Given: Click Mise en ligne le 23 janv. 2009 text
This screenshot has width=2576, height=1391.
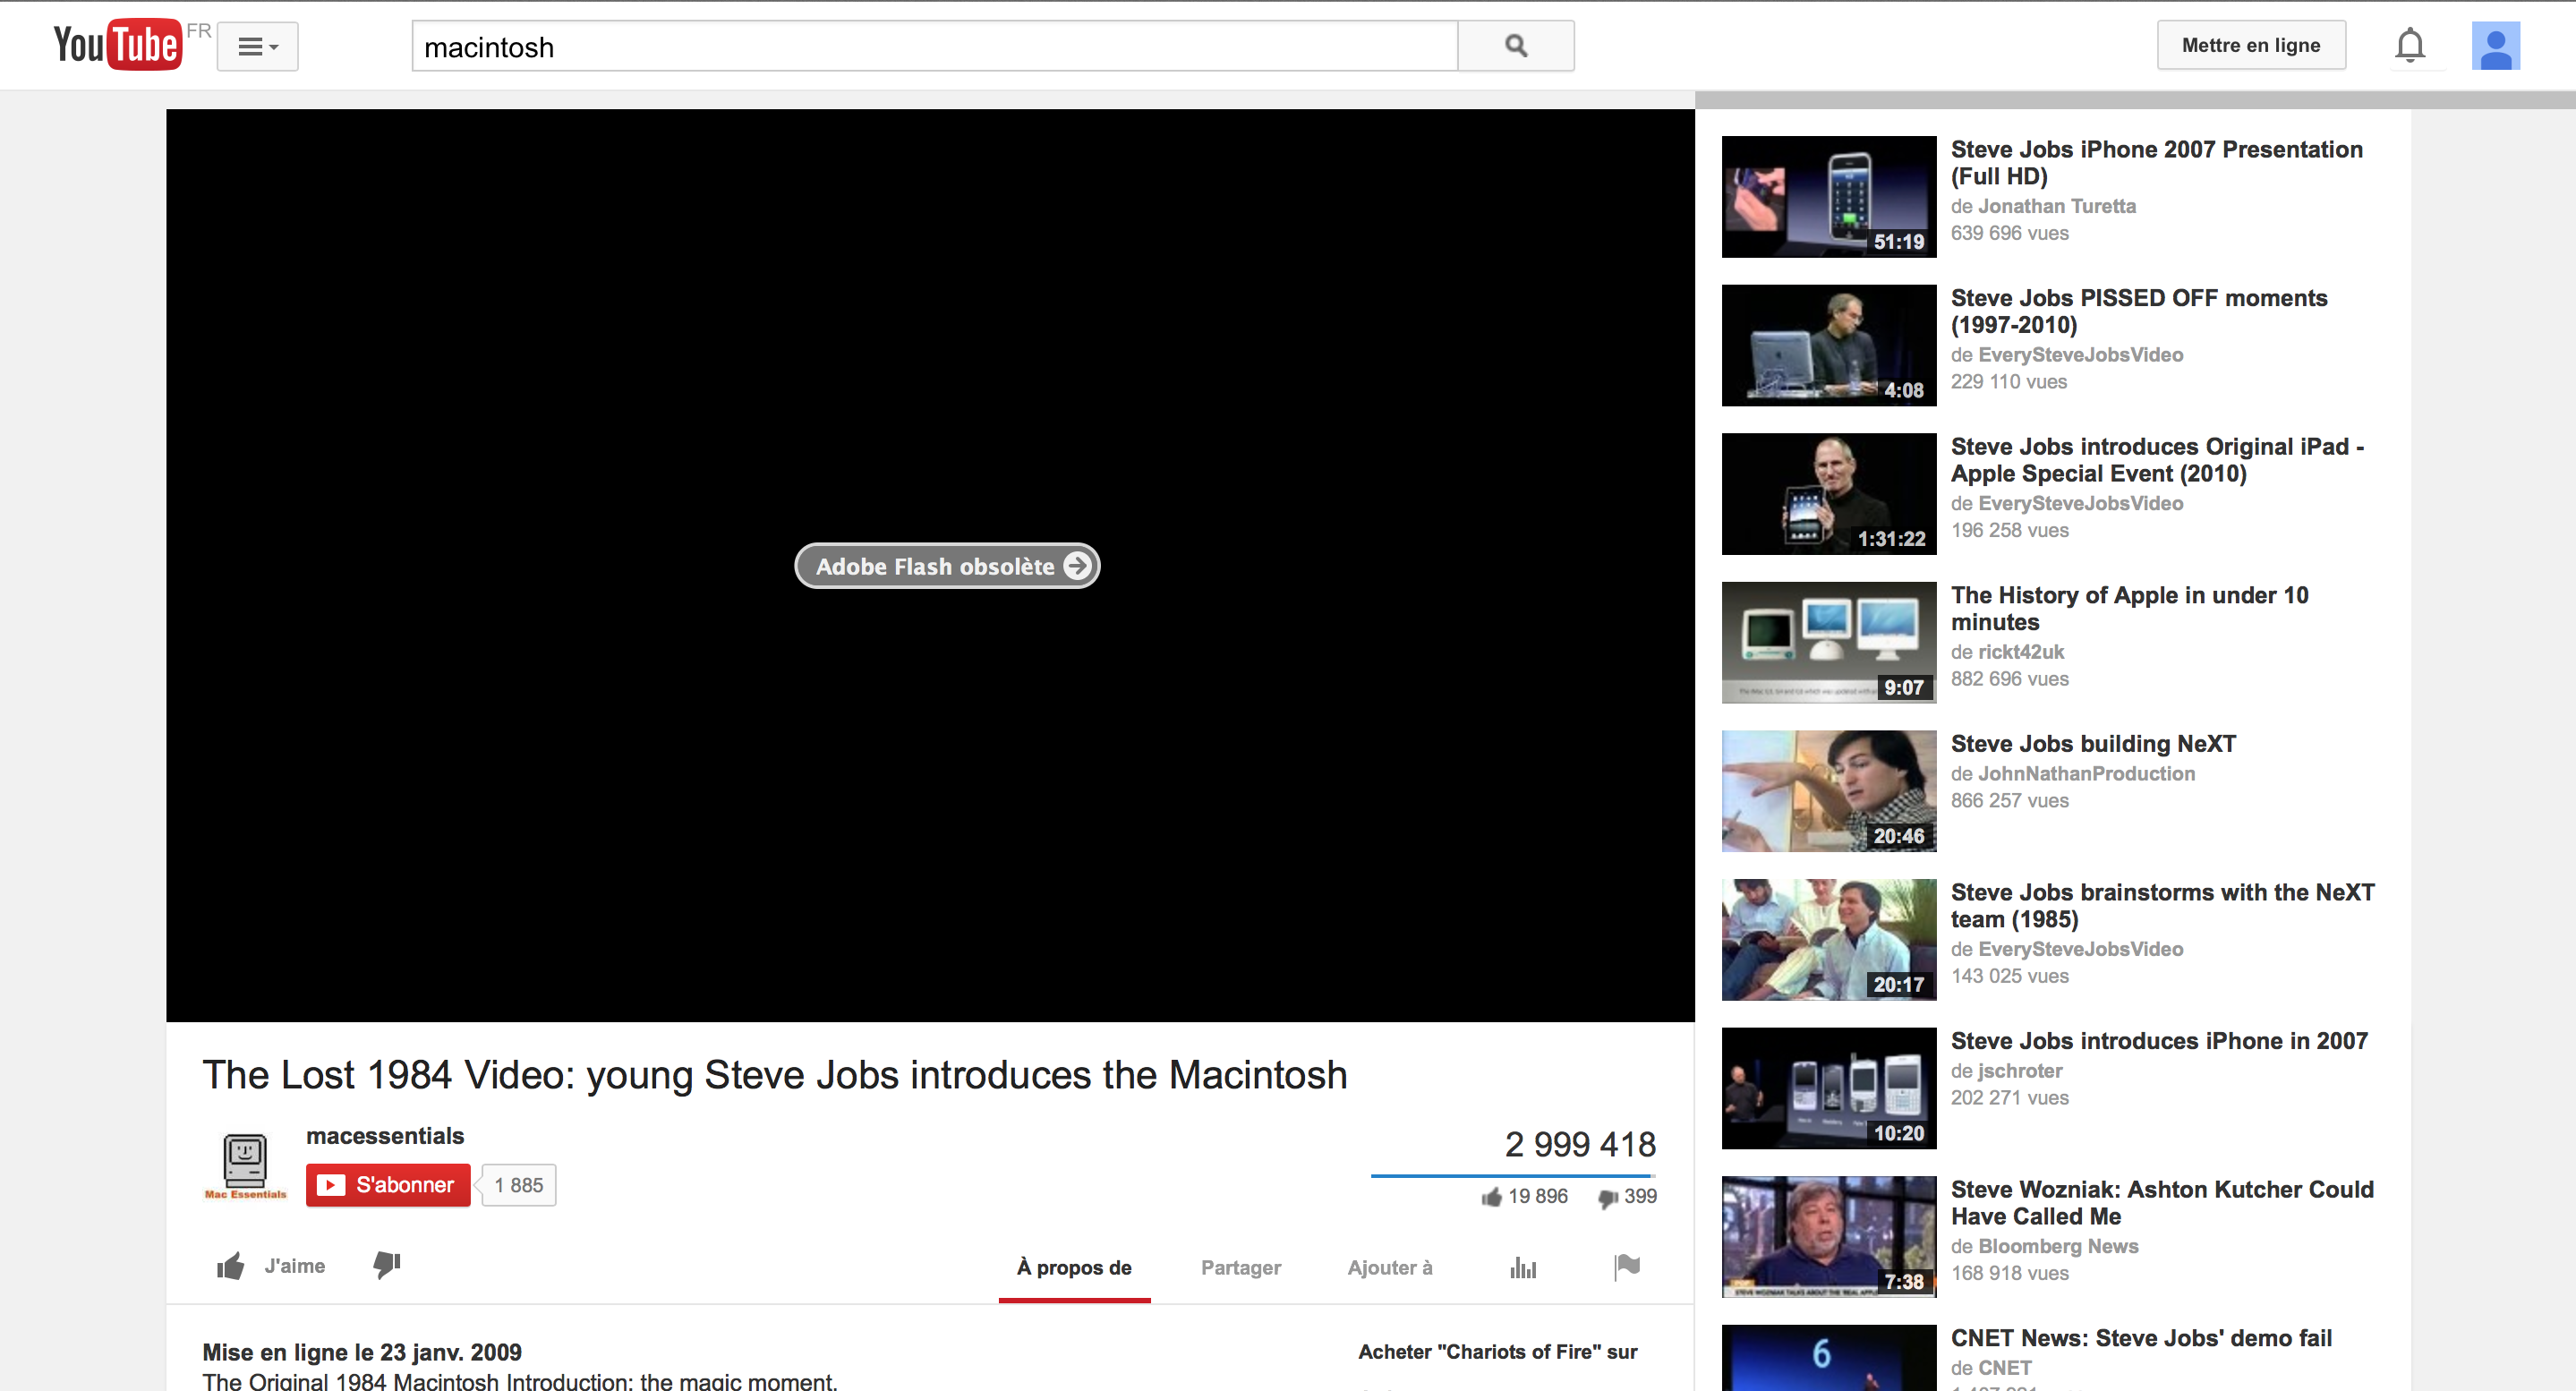Looking at the screenshot, I should point(362,1352).
